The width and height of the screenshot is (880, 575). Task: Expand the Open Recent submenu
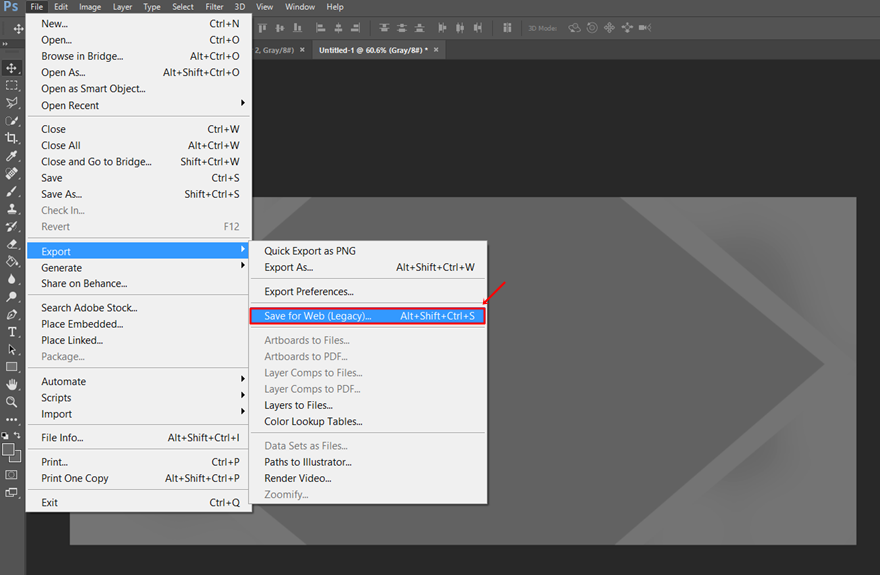point(140,105)
